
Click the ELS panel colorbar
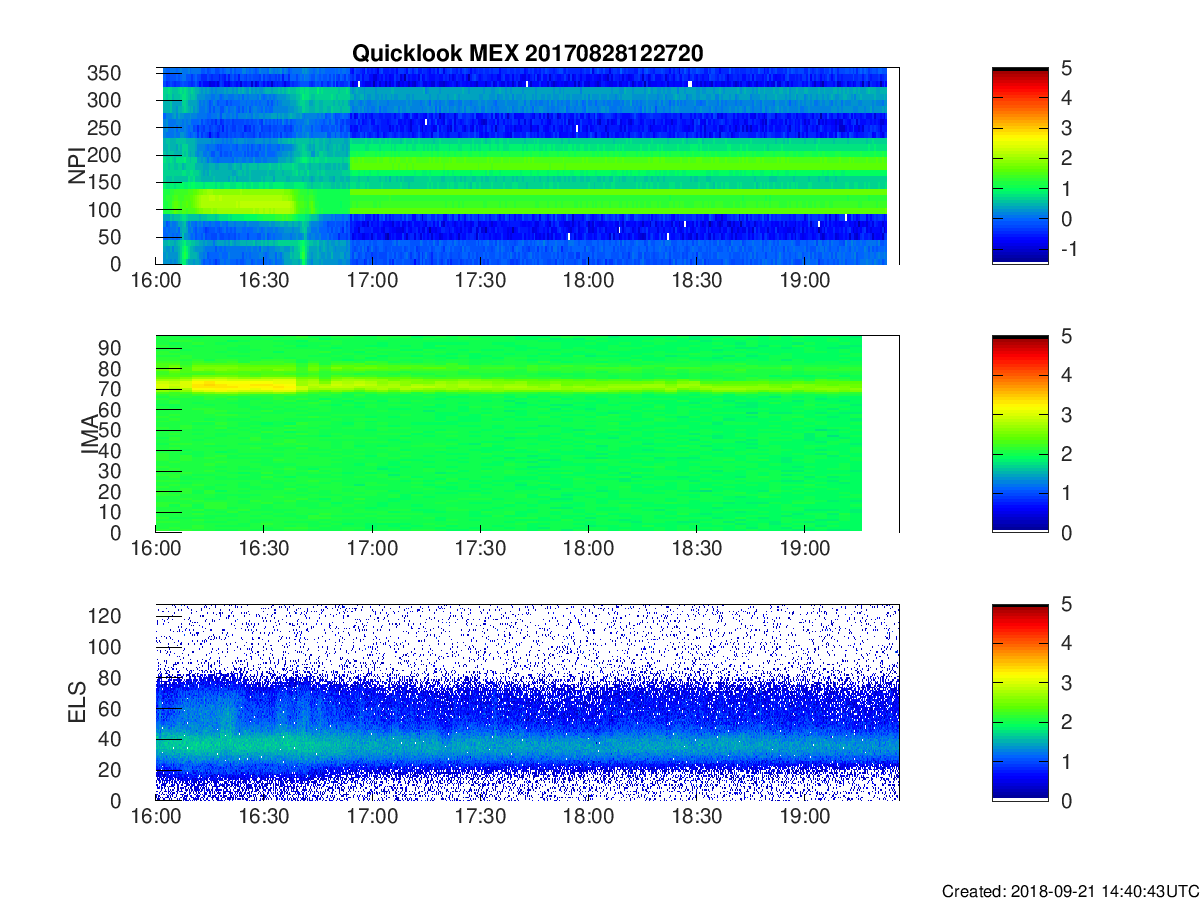point(1020,702)
